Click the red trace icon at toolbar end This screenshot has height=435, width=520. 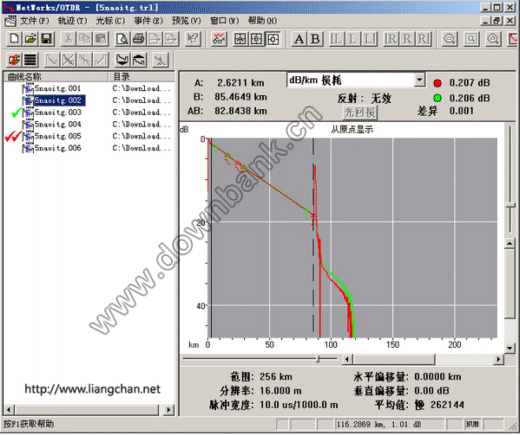[x=513, y=39]
